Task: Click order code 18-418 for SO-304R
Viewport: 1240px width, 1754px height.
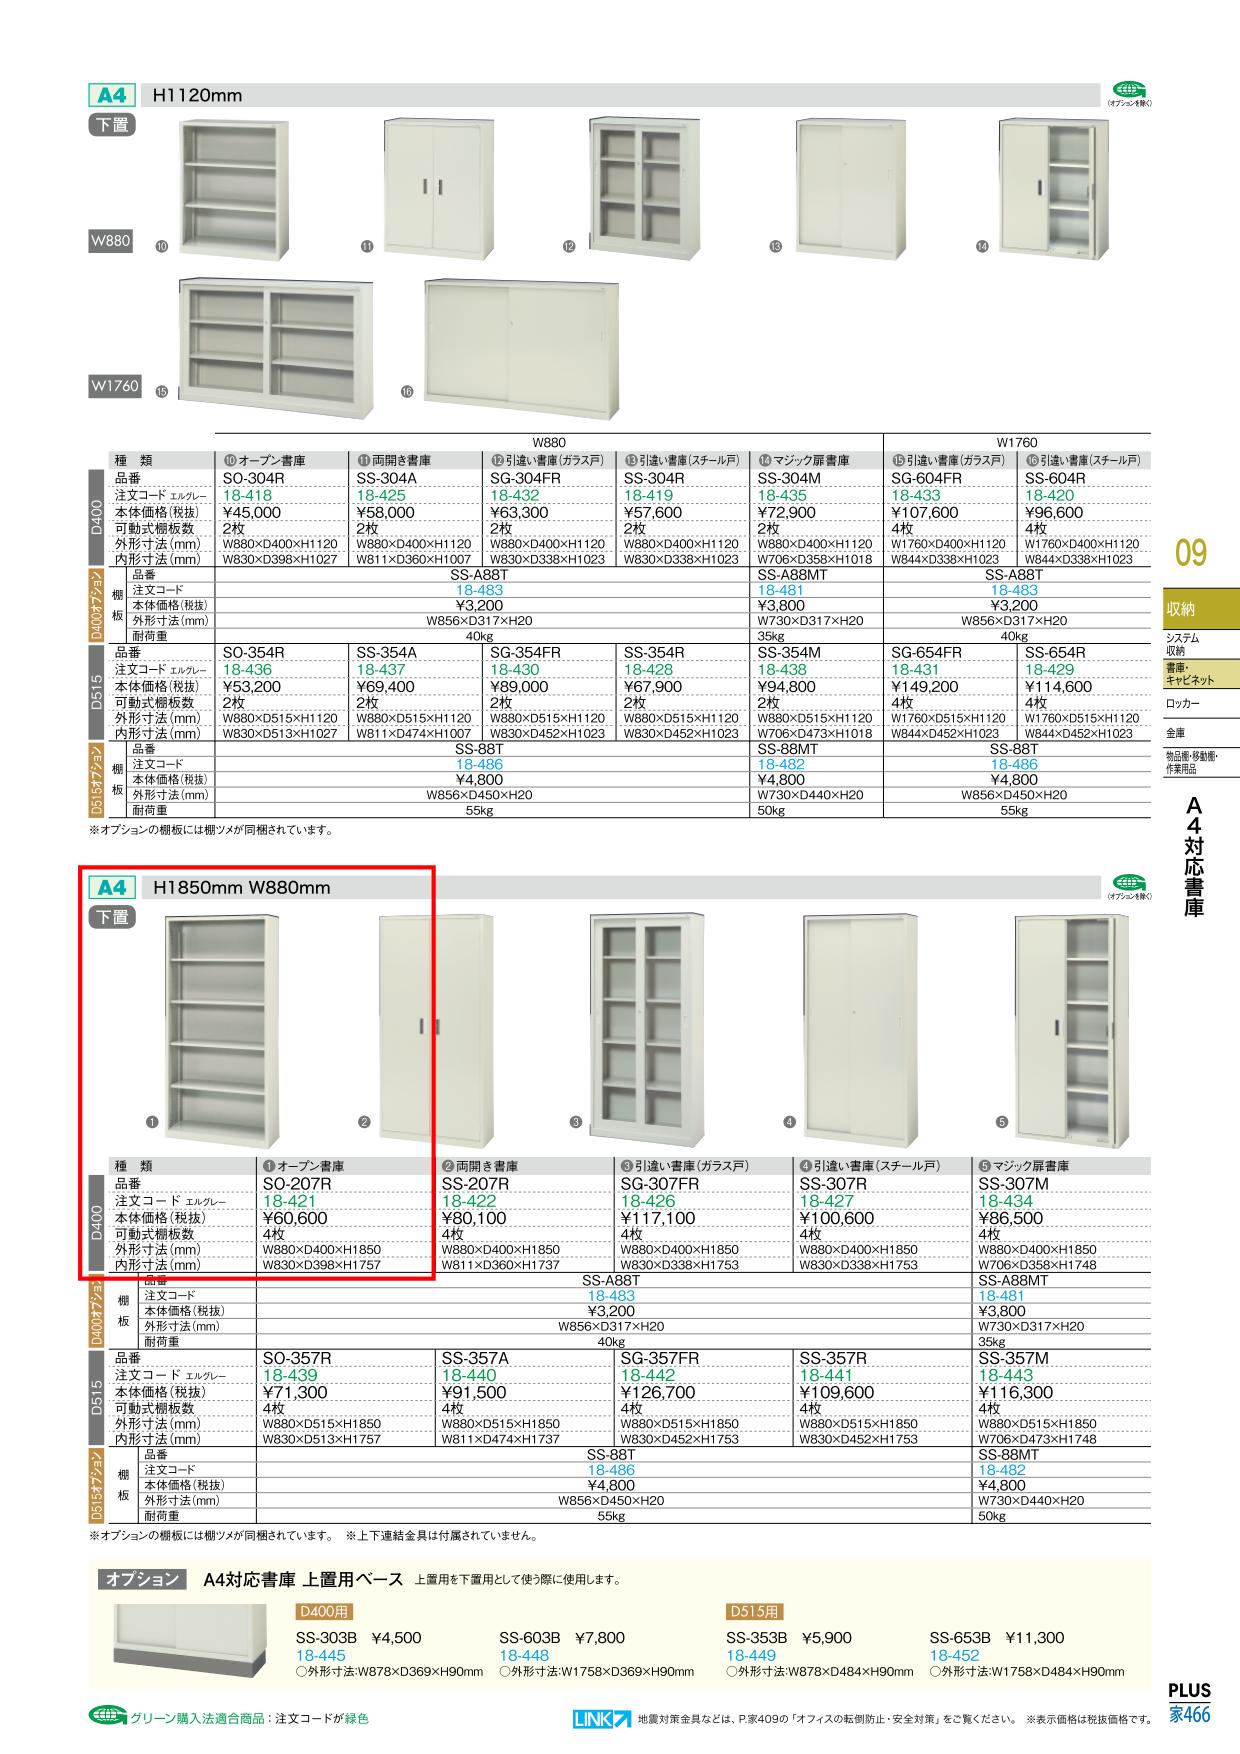Action: (247, 495)
